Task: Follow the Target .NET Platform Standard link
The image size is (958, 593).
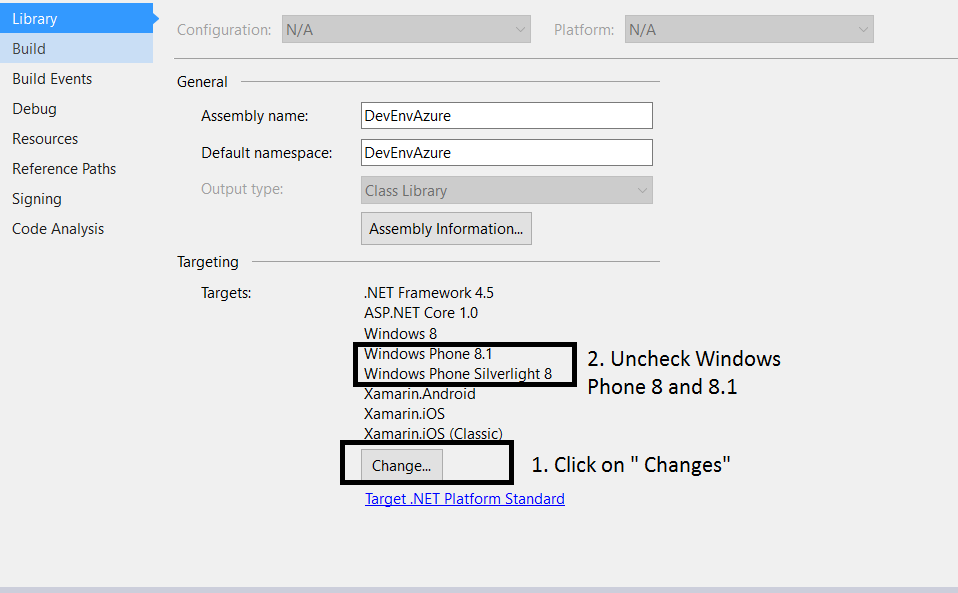Action: tap(464, 499)
